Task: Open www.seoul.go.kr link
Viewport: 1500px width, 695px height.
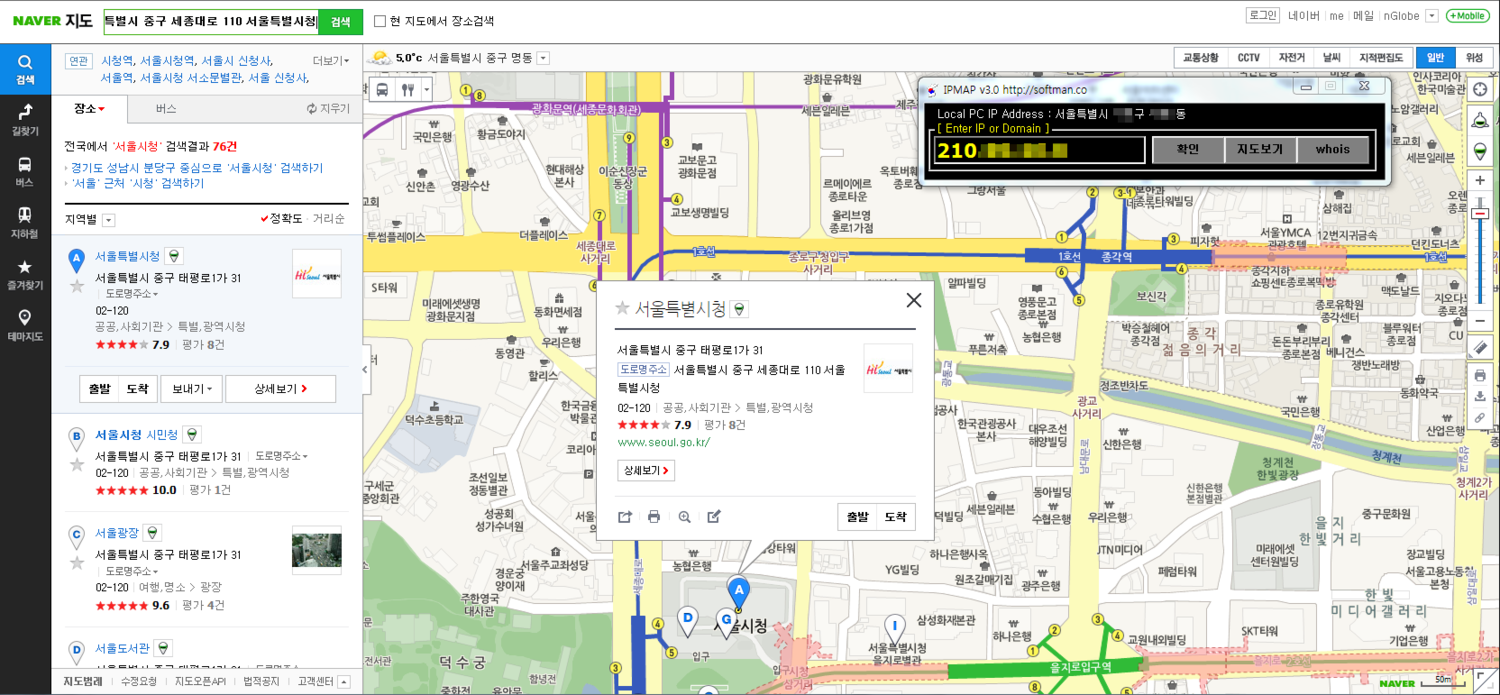Action: (664, 442)
